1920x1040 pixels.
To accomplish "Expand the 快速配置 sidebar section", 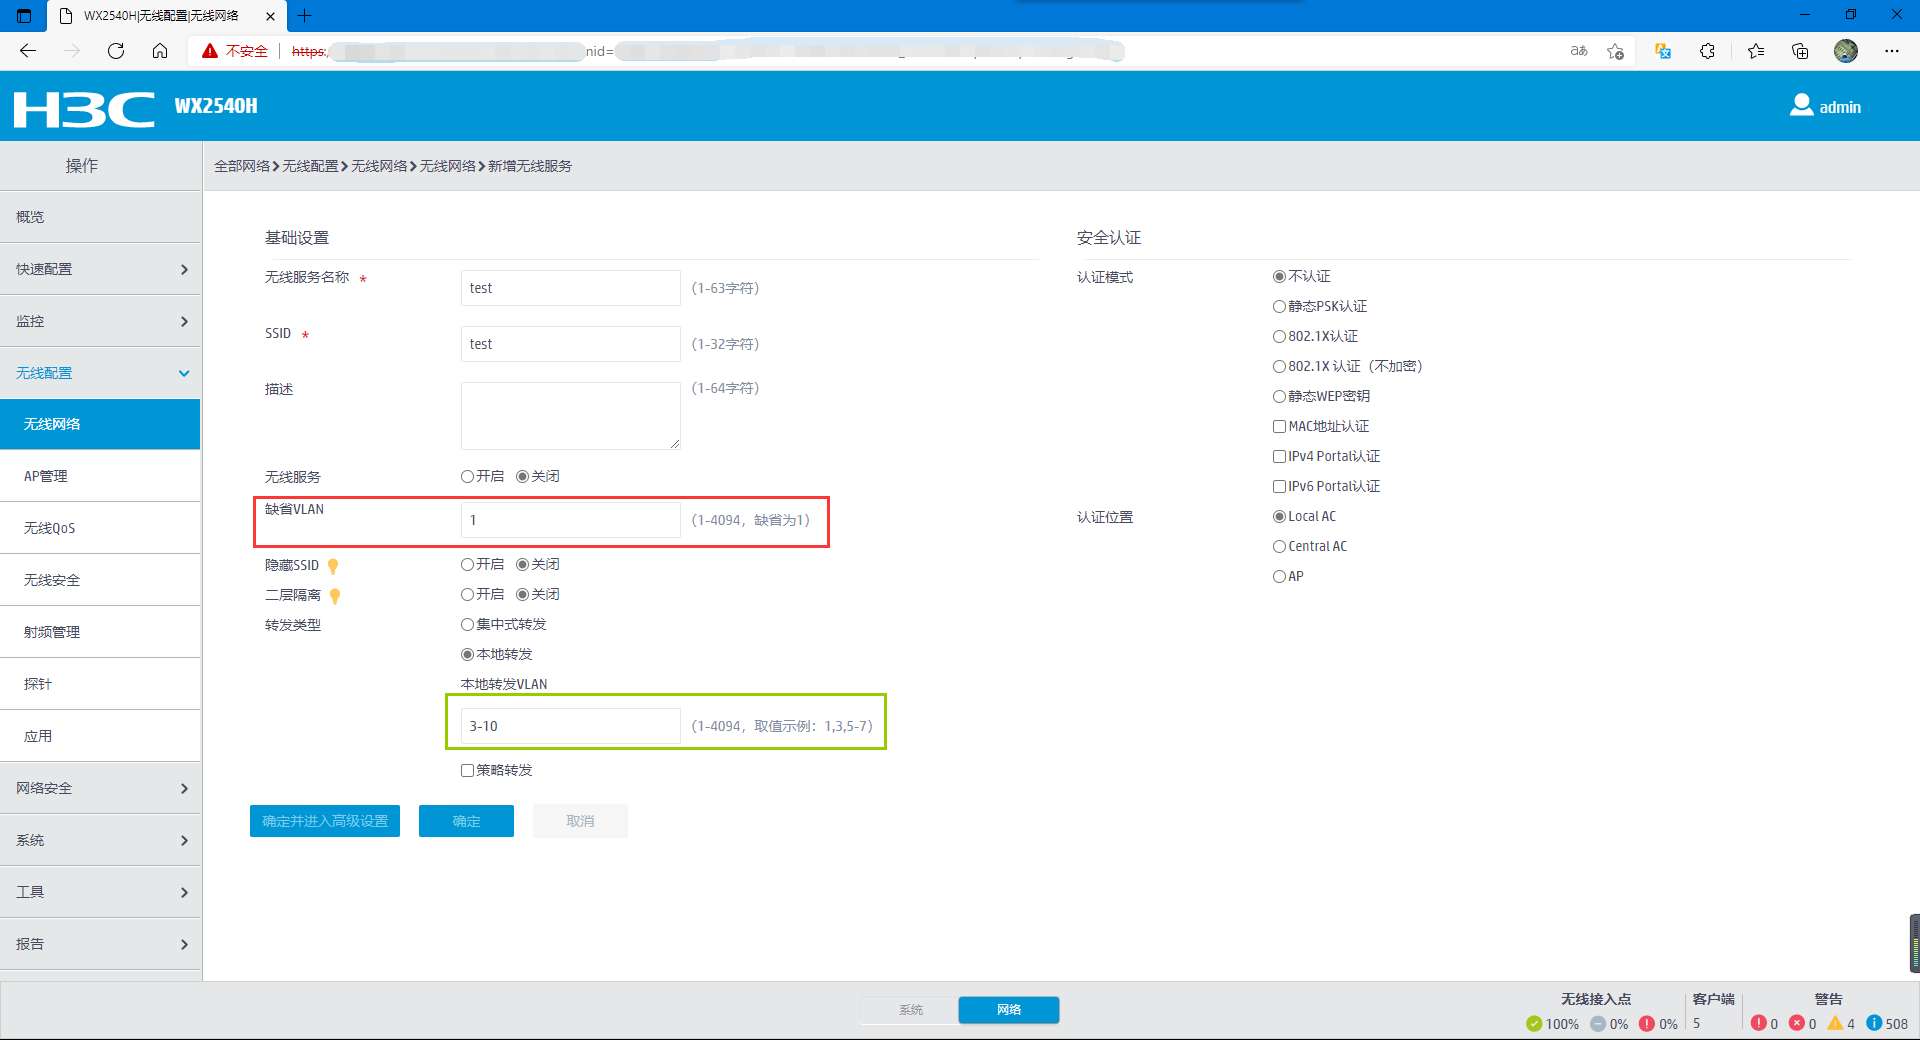I will pos(100,269).
